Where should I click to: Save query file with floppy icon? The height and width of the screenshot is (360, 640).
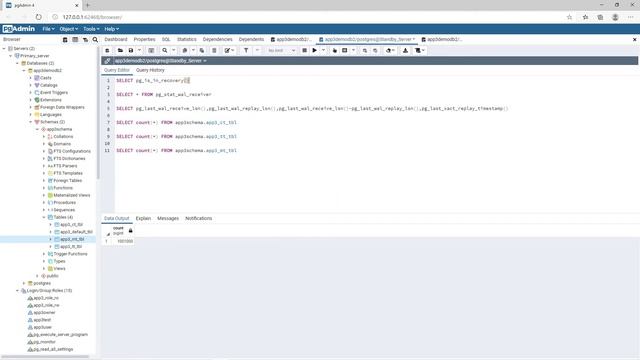[131, 50]
